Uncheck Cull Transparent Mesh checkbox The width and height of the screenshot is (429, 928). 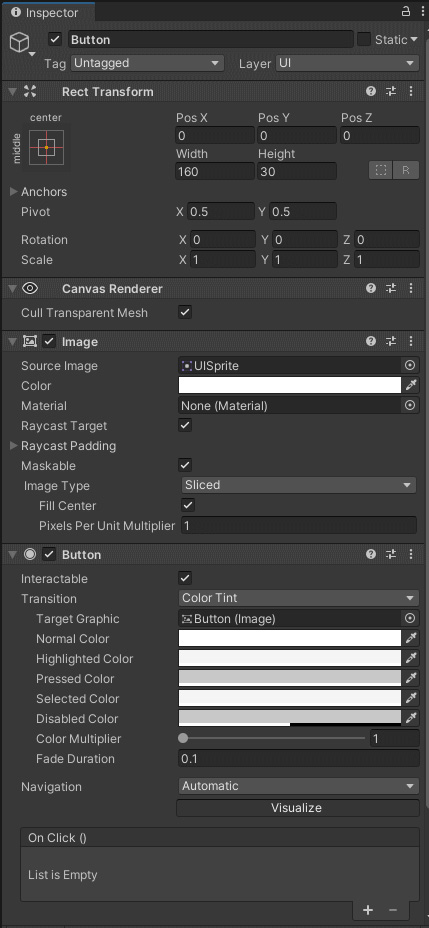(x=185, y=312)
